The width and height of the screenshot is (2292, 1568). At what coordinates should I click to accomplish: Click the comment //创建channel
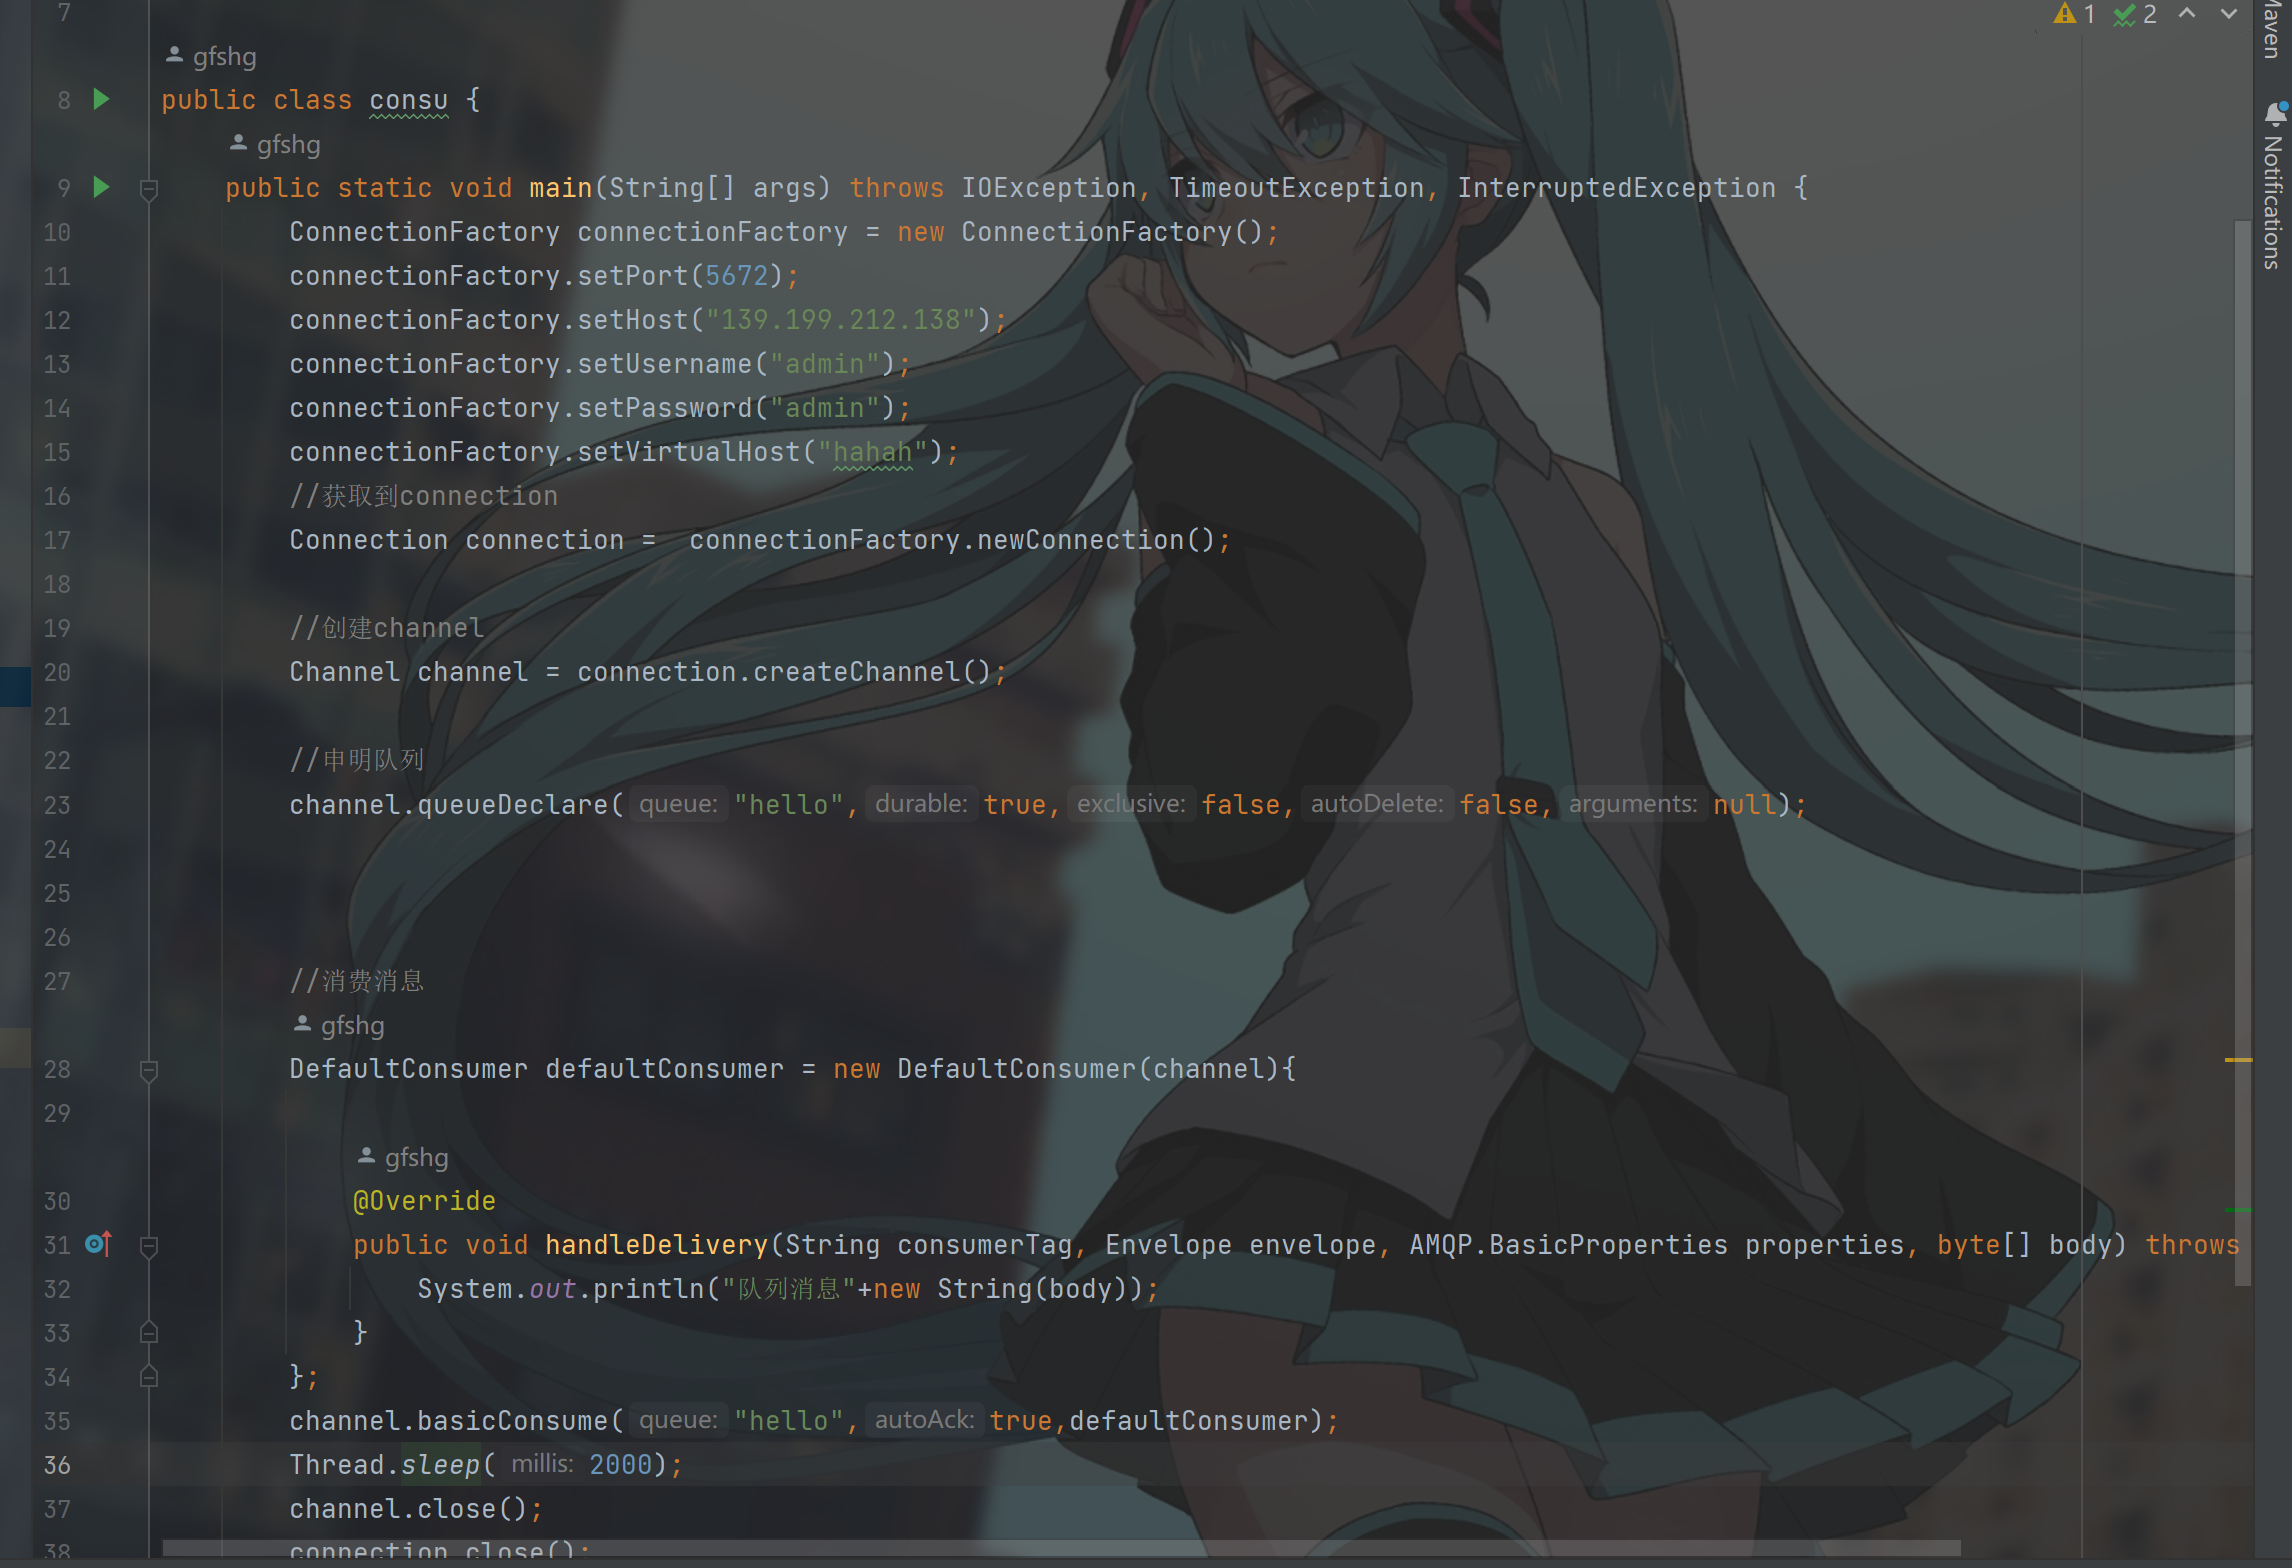(x=387, y=628)
